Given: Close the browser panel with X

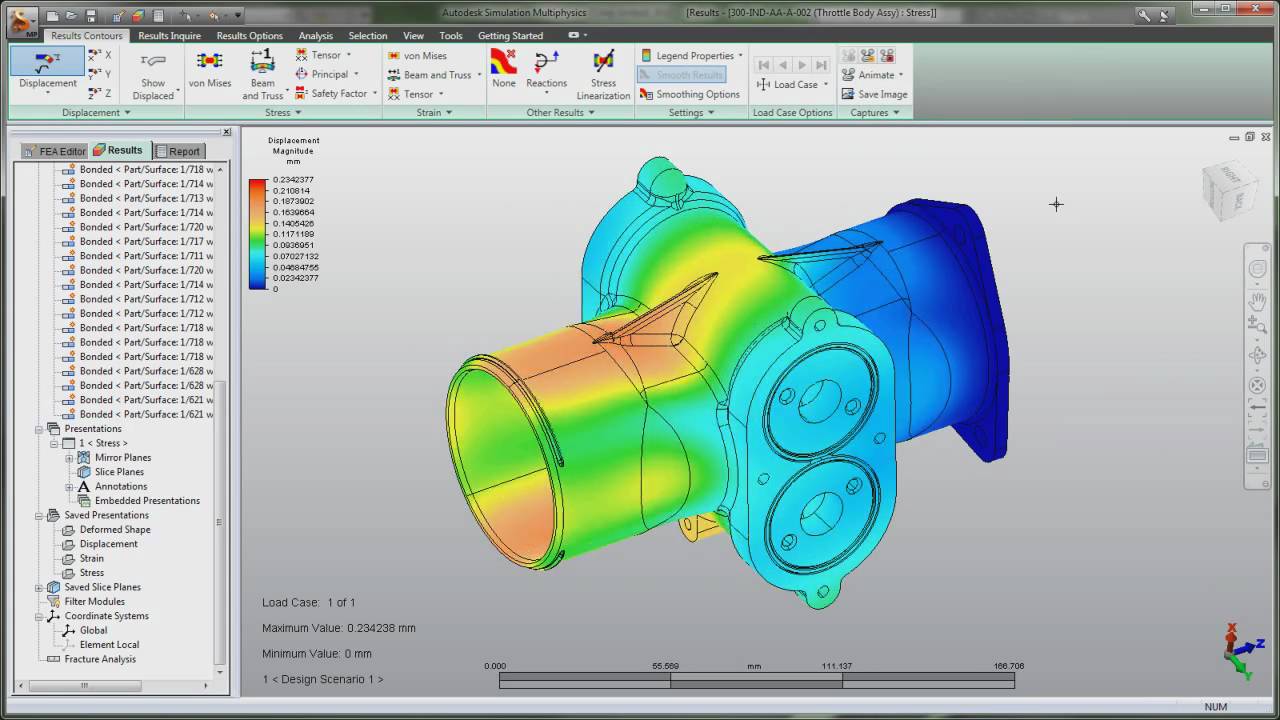Looking at the screenshot, I should coord(226,132).
